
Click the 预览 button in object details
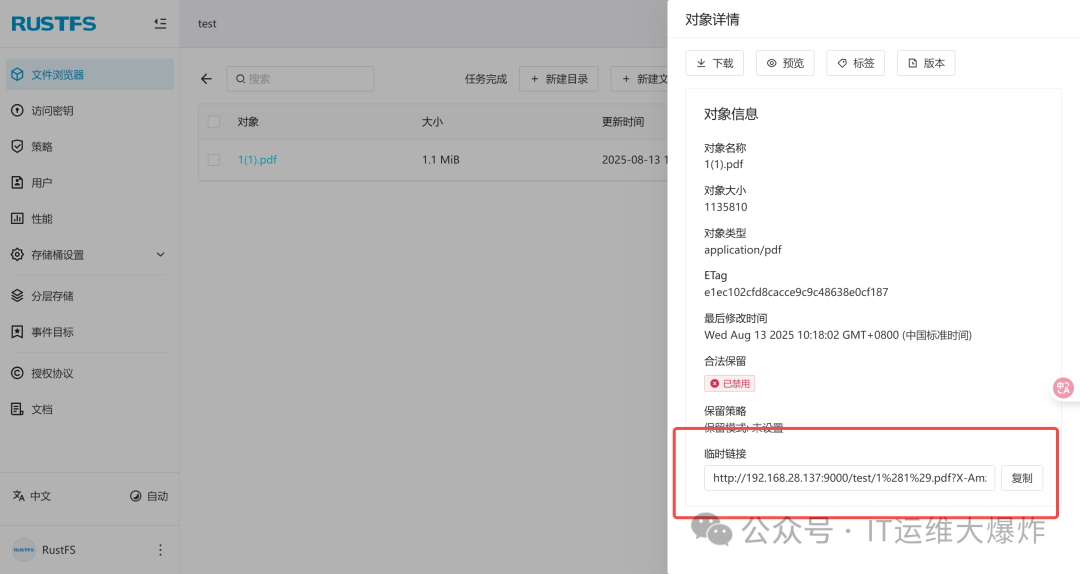point(785,63)
